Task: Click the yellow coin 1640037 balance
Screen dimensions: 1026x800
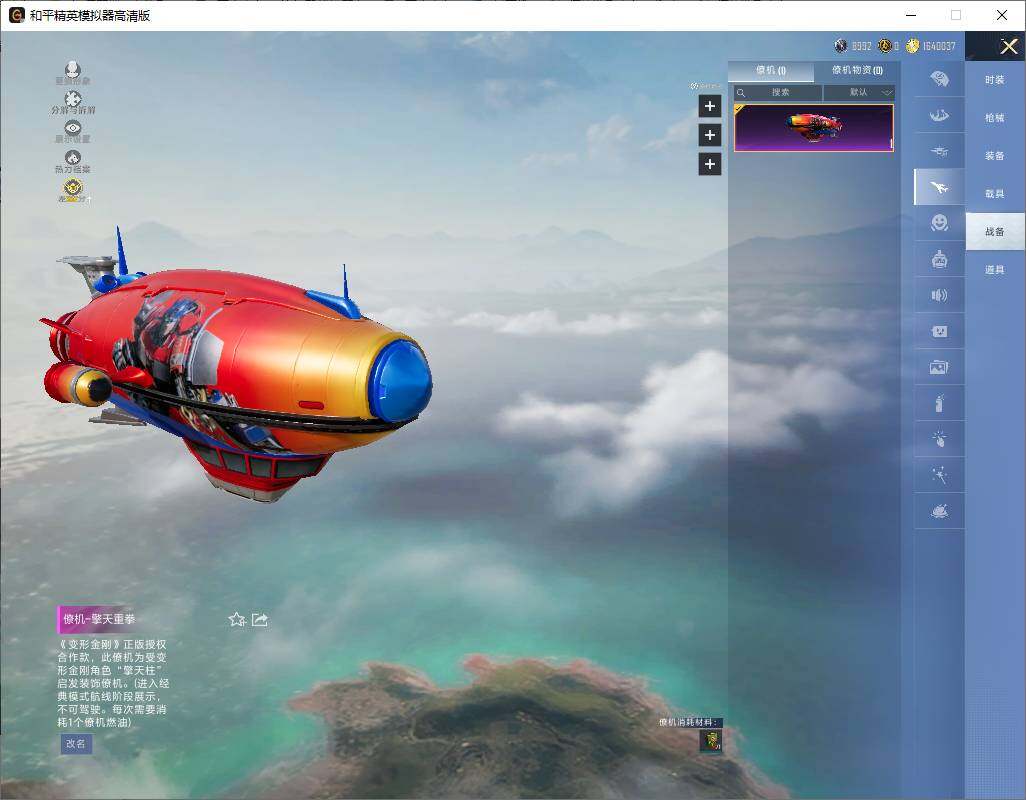Action: click(931, 46)
